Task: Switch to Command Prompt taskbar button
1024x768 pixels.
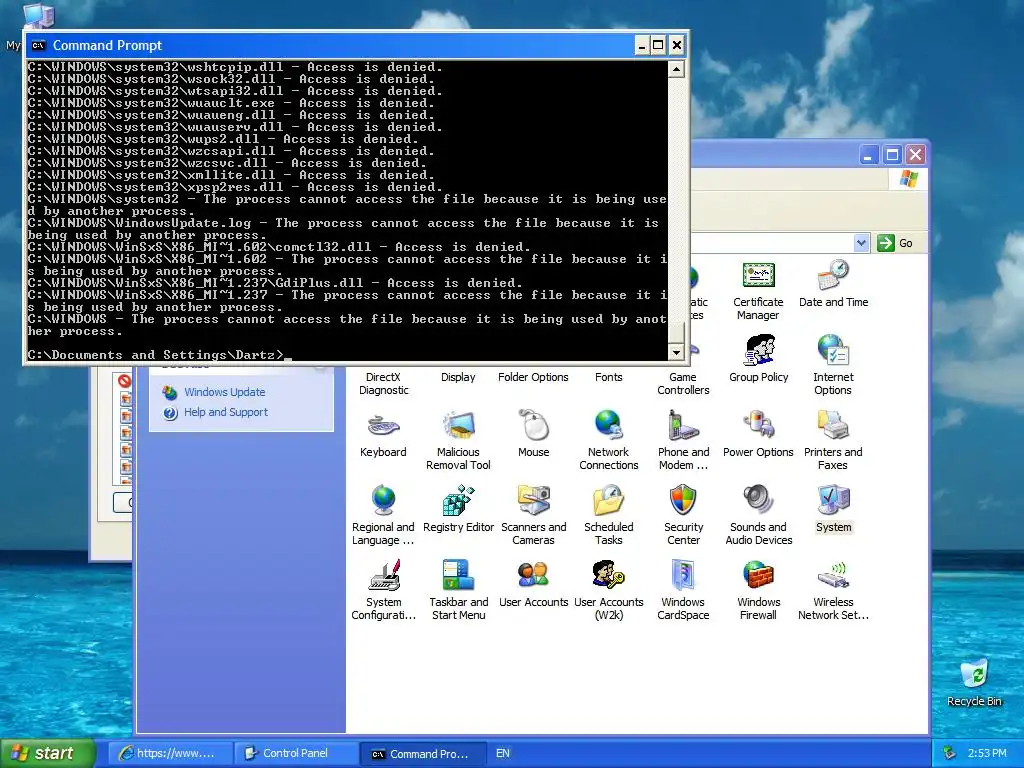Action: (x=423, y=754)
